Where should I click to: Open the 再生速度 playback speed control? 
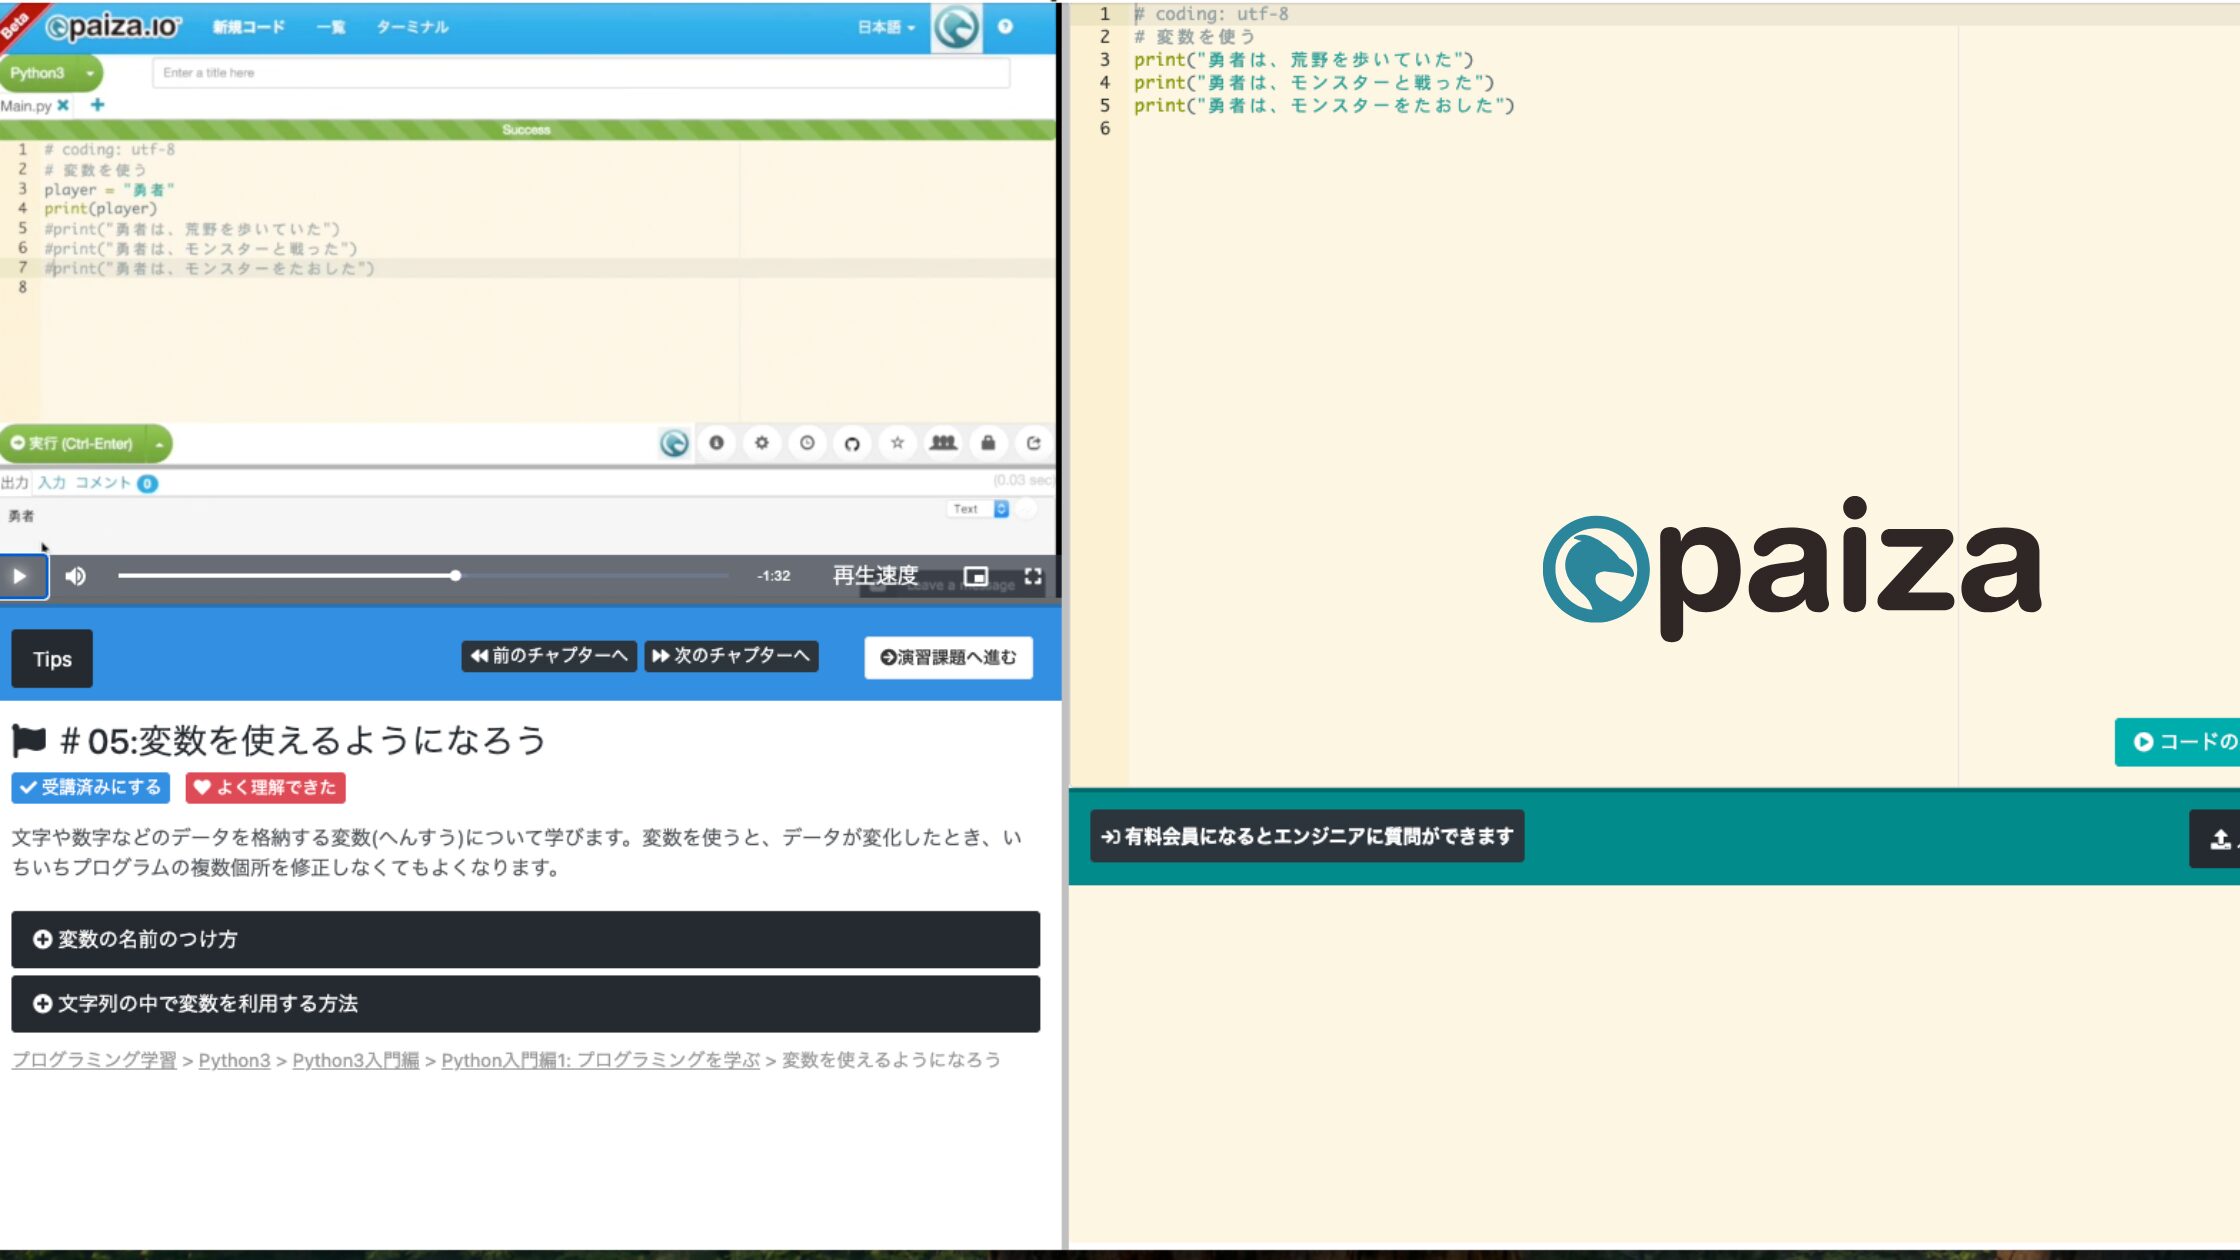[x=875, y=575]
